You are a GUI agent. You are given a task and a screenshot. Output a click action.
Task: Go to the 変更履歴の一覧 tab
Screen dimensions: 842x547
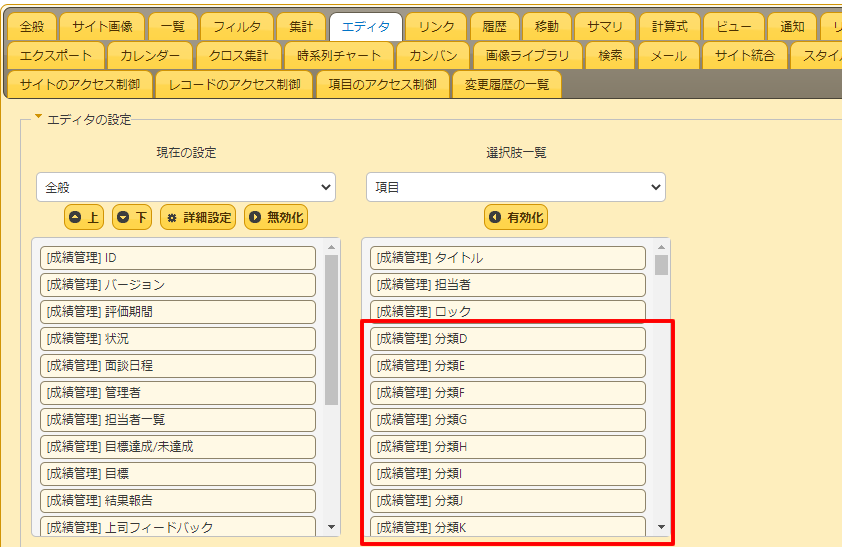[x=507, y=84]
